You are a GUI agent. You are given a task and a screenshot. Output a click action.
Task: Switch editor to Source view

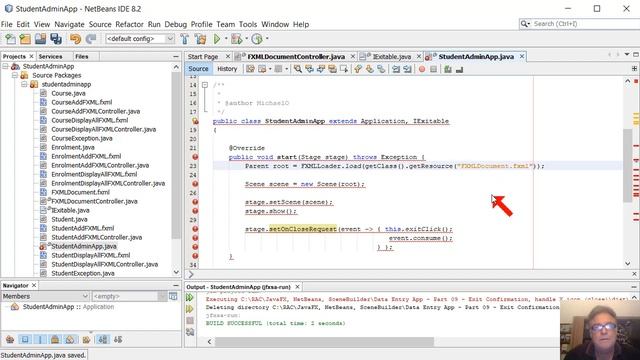point(198,69)
